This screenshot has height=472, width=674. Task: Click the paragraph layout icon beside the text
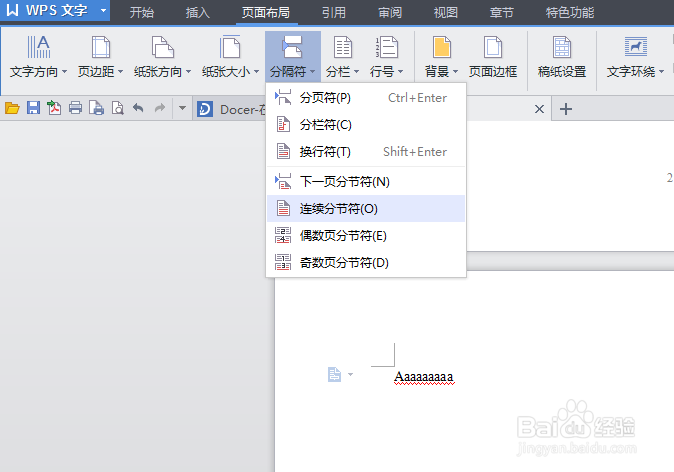334,374
